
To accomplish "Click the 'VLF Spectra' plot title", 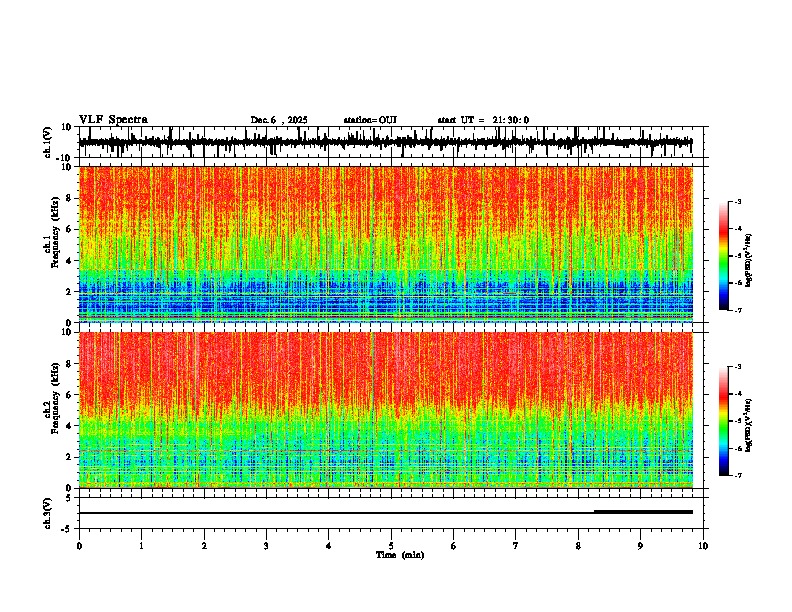I will click(113, 120).
